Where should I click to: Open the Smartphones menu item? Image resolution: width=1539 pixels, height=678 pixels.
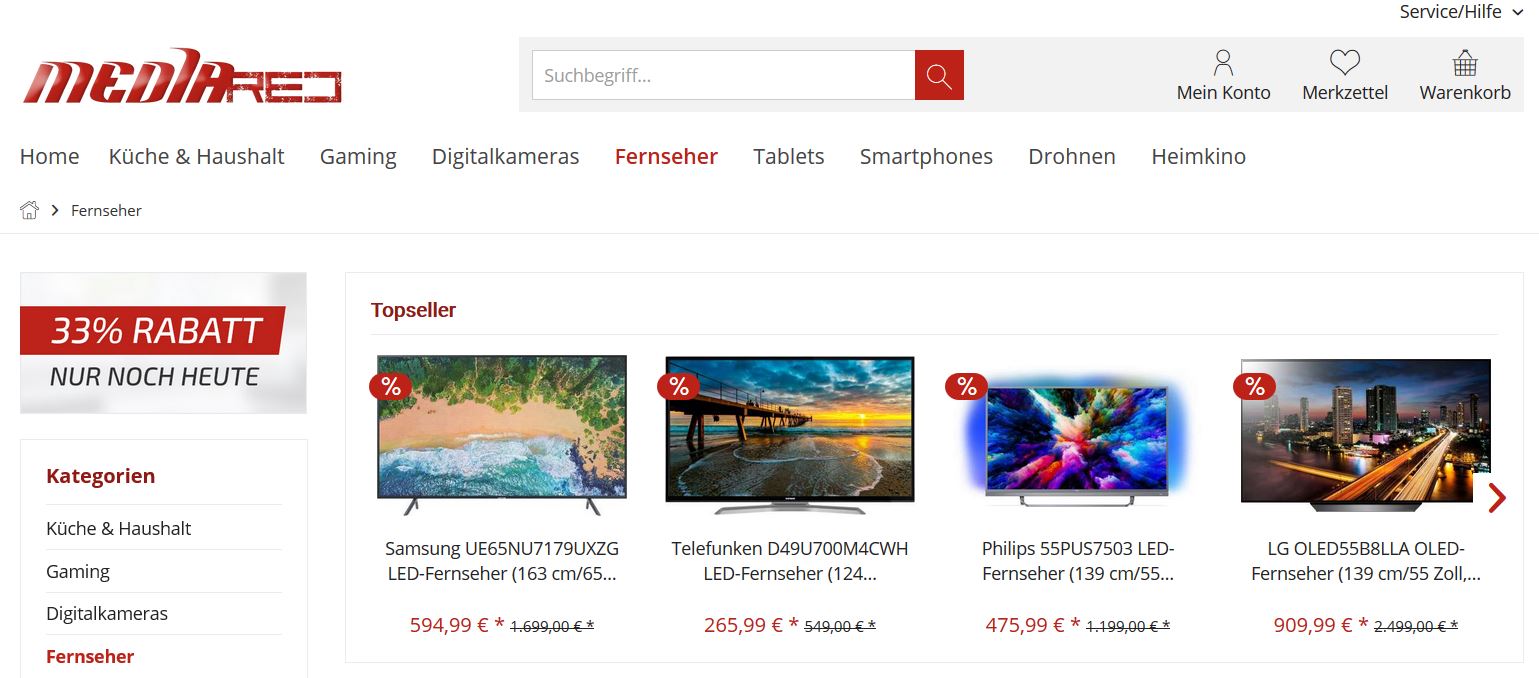click(x=926, y=156)
